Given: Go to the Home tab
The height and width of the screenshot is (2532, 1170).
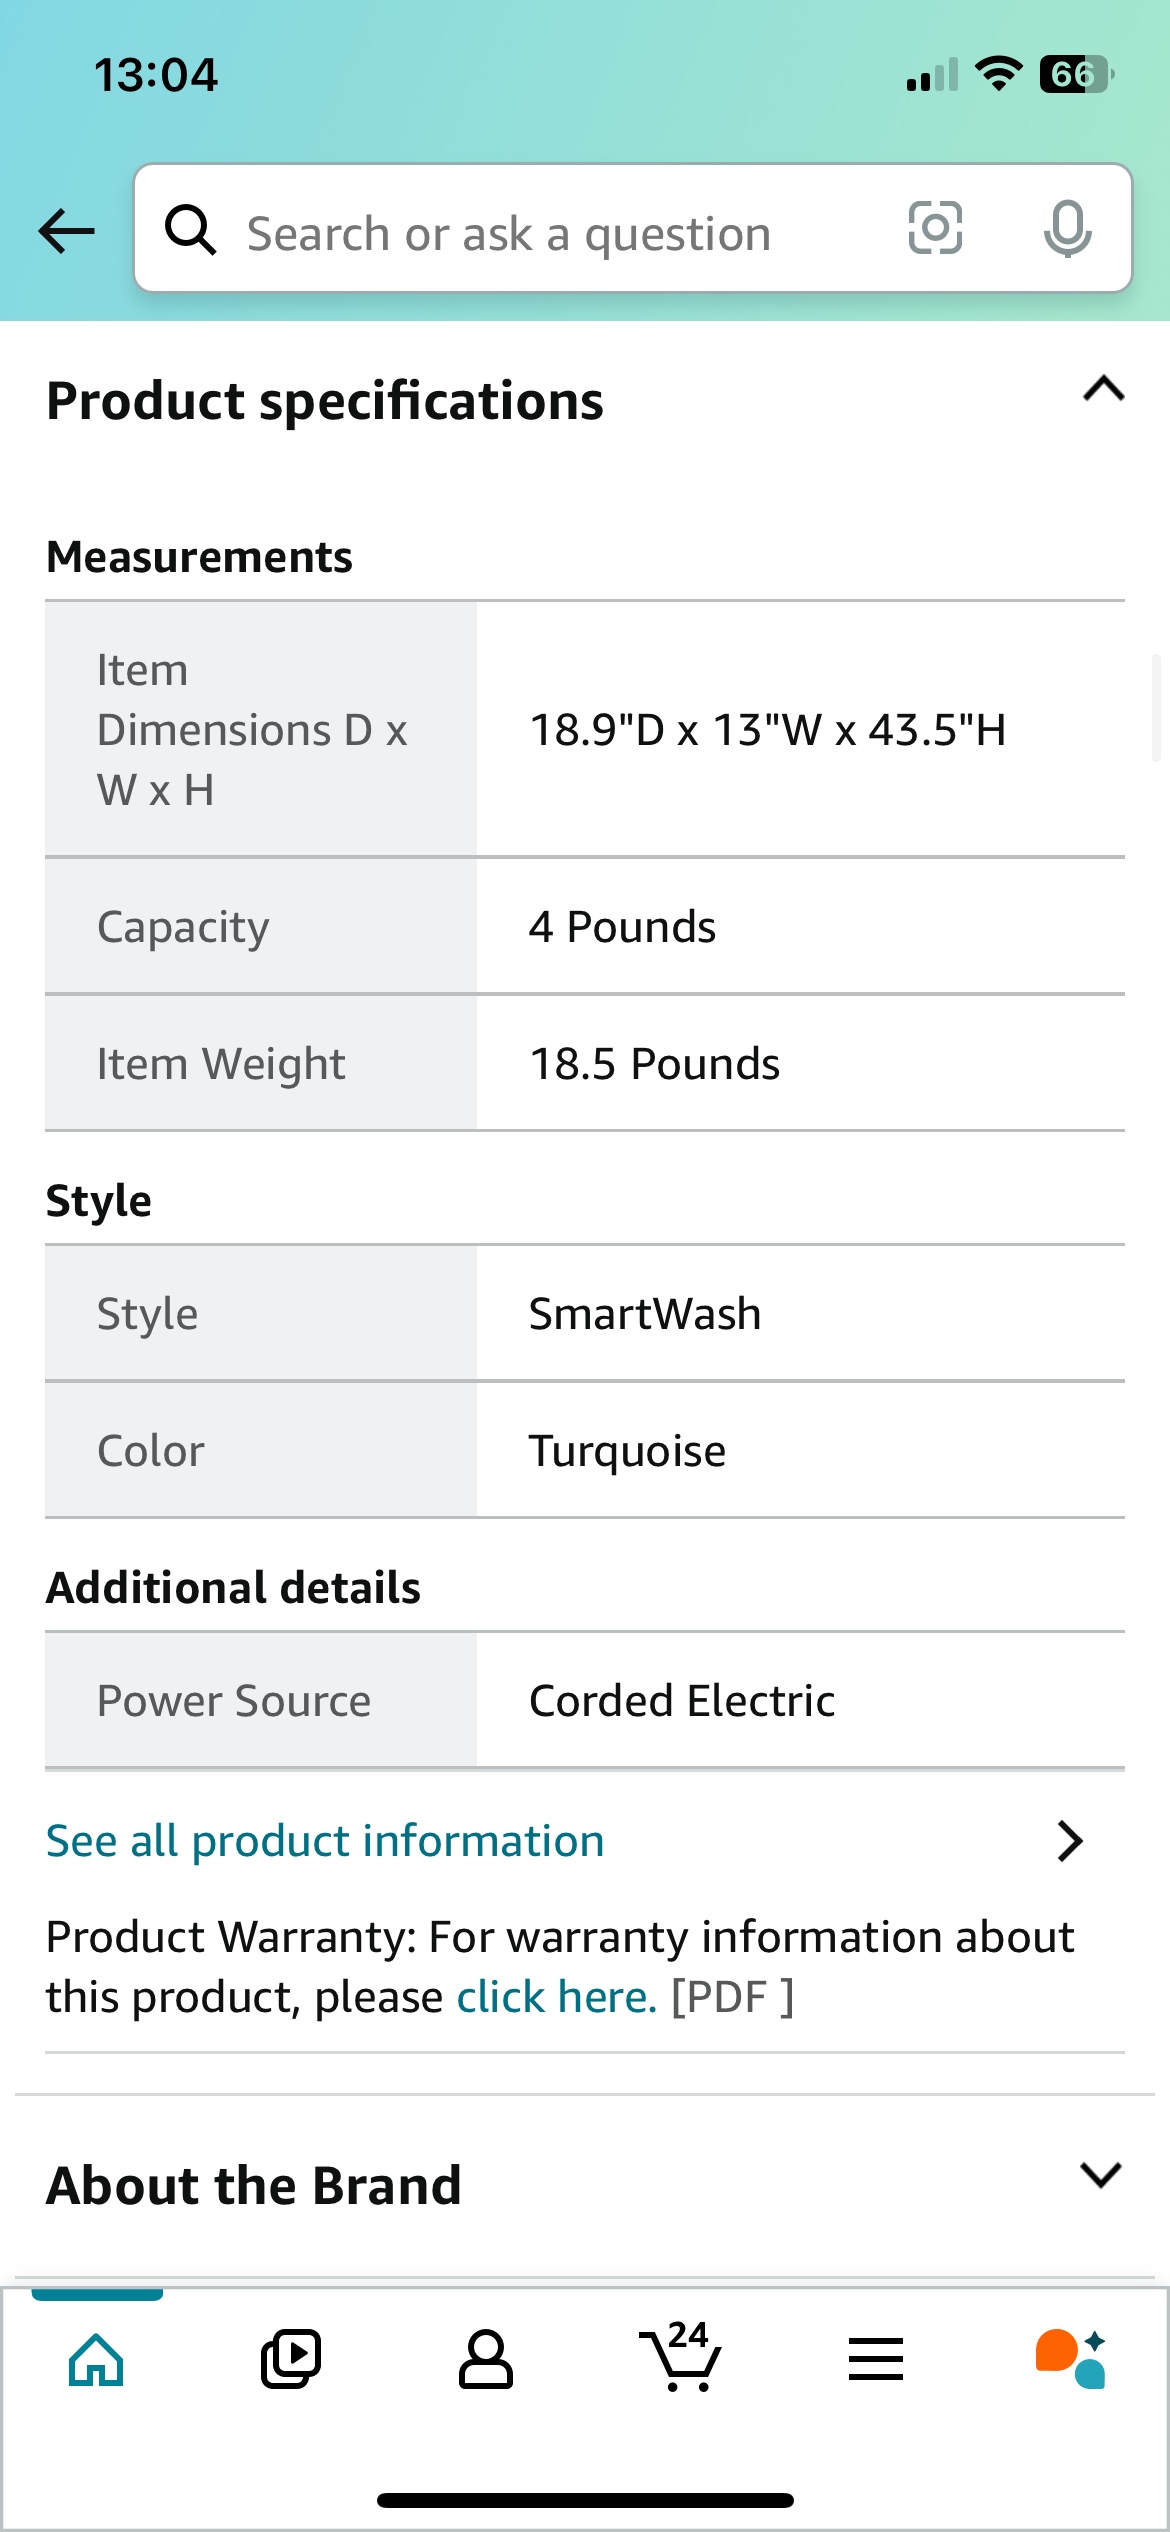Looking at the screenshot, I should pos(96,2360).
